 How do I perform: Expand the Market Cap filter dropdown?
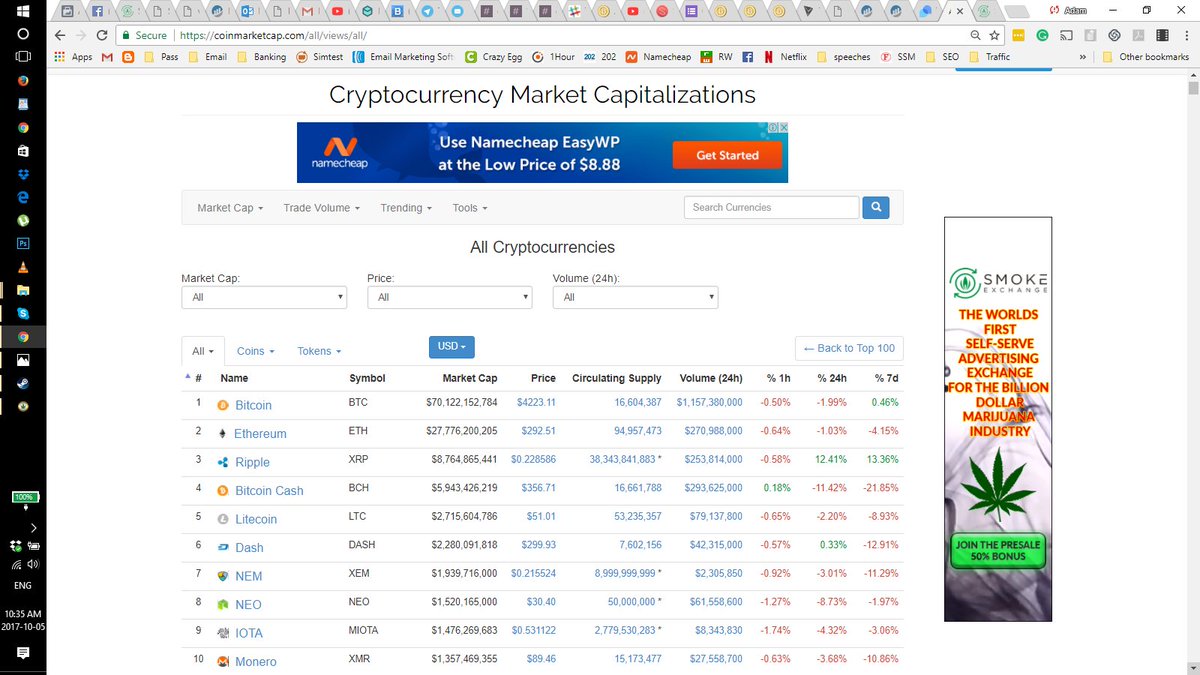[264, 297]
